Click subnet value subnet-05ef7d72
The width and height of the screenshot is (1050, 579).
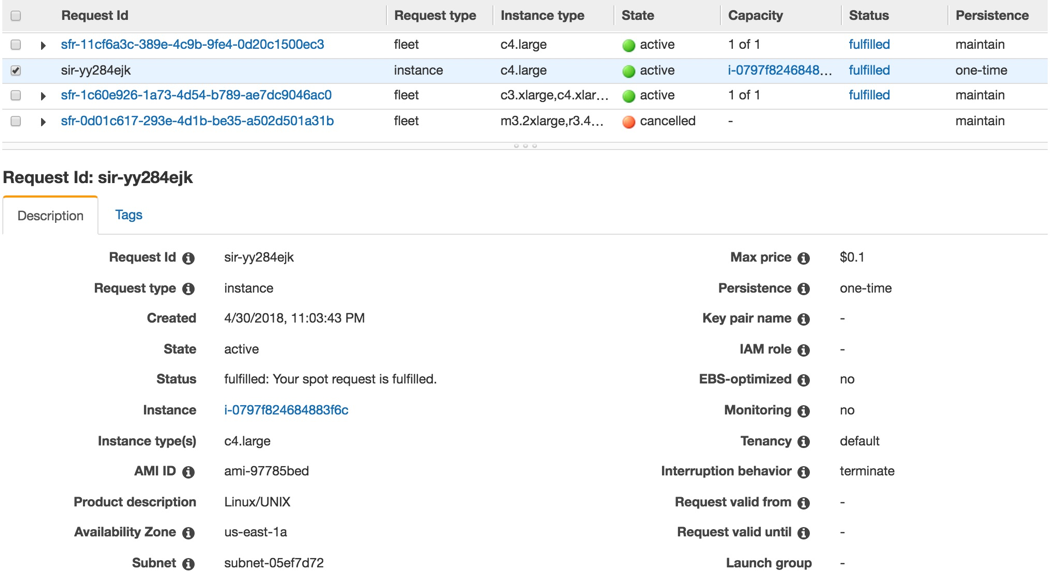274,563
